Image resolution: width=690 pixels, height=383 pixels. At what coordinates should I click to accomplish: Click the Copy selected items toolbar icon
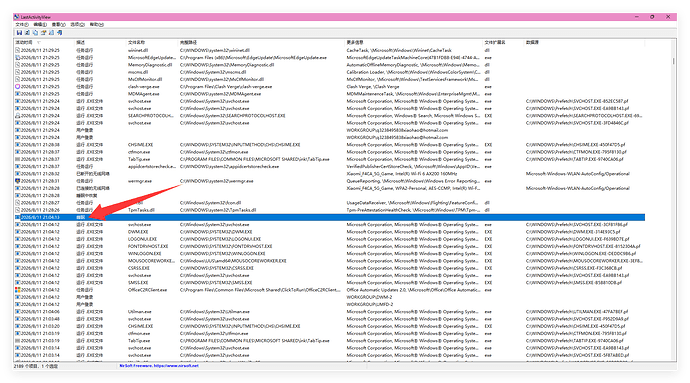[35, 33]
